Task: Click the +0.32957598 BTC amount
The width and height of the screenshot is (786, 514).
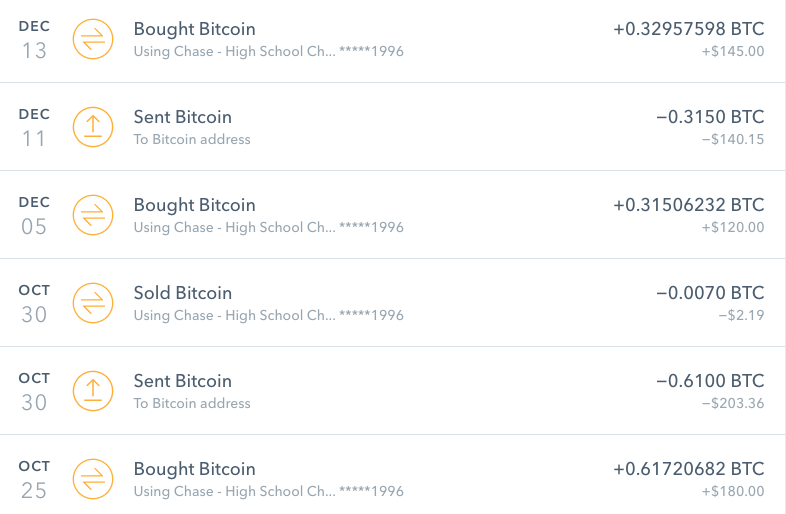Action: pos(688,29)
